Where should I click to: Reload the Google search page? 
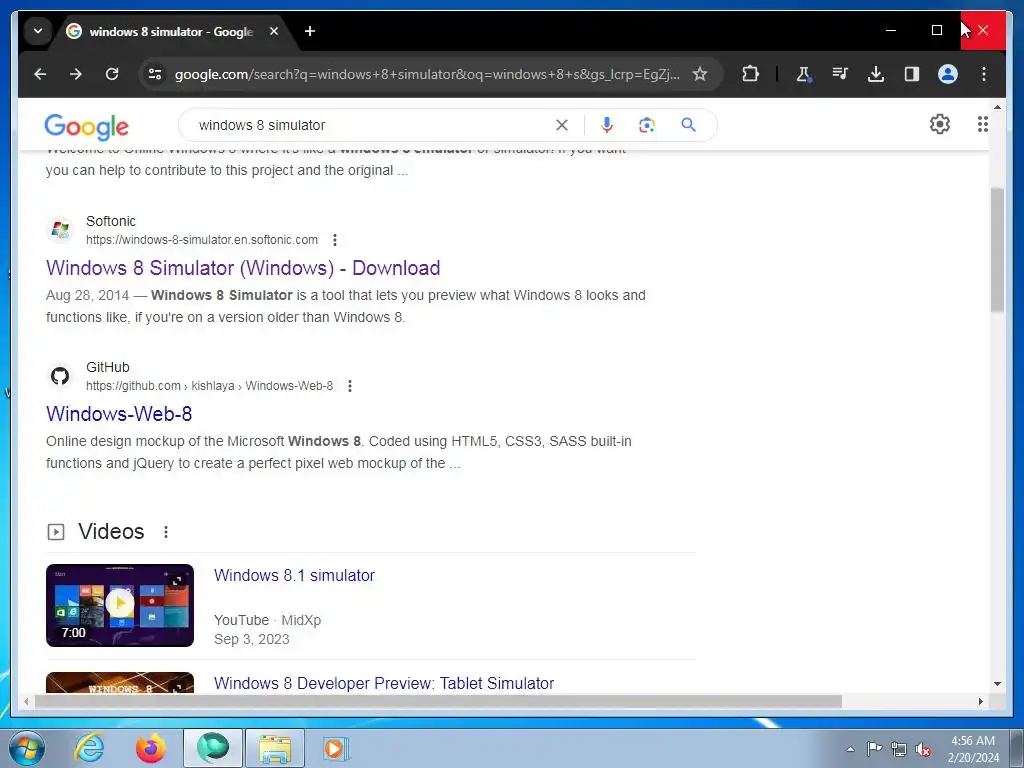pos(112,74)
